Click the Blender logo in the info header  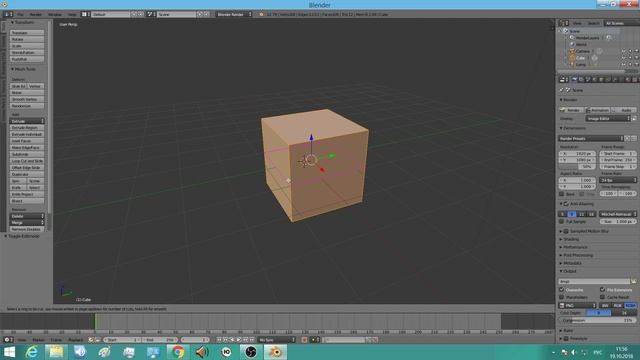tap(261, 14)
